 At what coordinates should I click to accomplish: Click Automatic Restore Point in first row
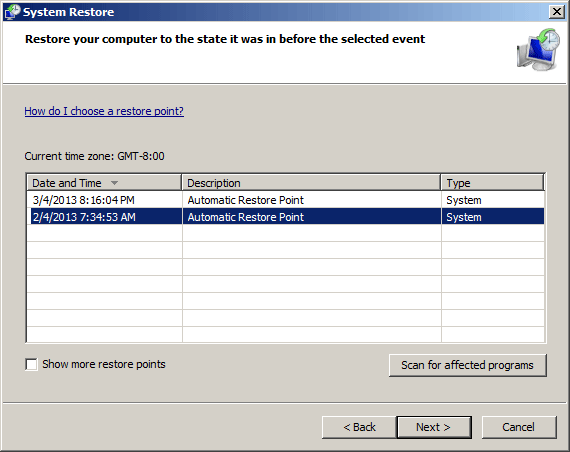click(x=245, y=200)
